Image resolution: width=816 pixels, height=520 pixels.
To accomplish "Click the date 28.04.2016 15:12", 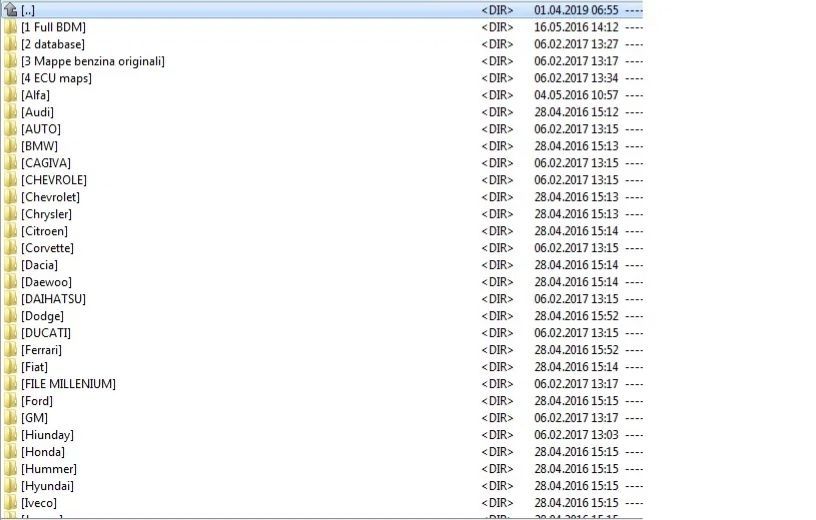I will 576,112.
